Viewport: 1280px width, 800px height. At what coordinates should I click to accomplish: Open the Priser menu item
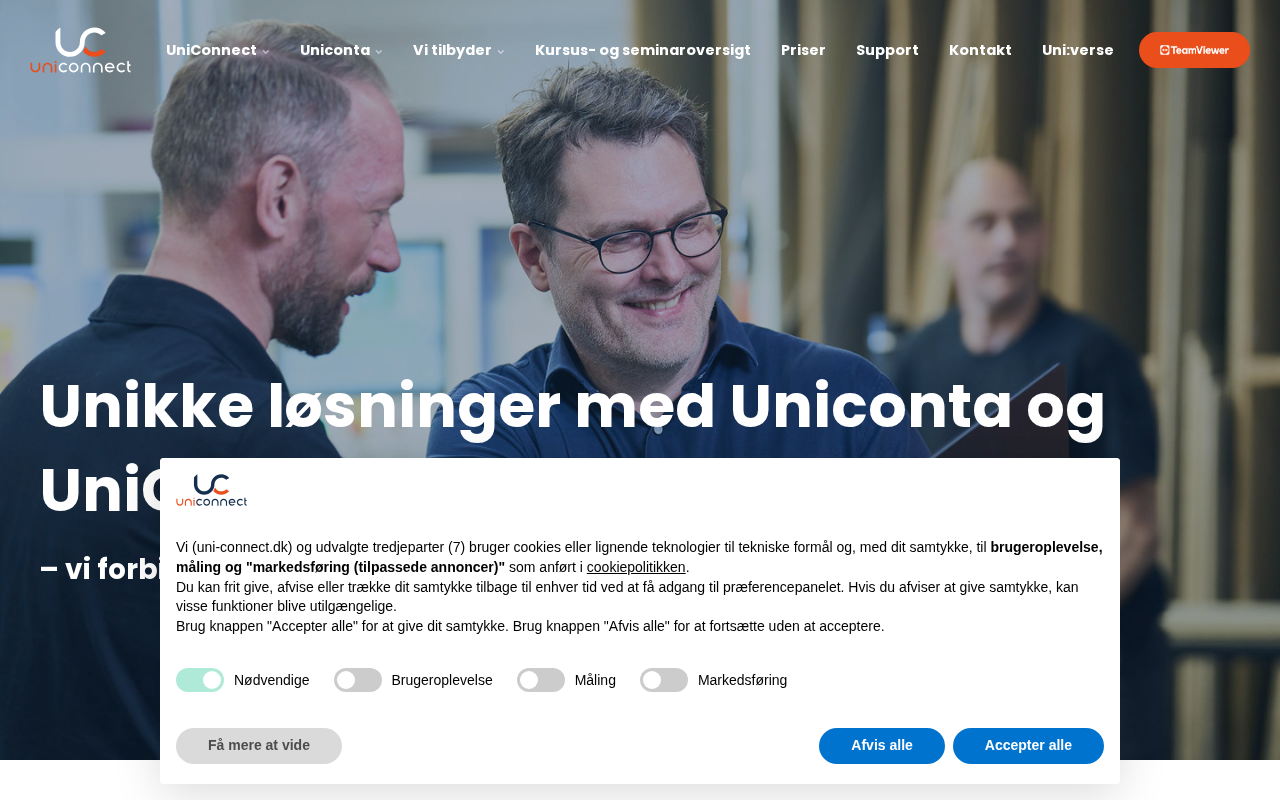[803, 50]
